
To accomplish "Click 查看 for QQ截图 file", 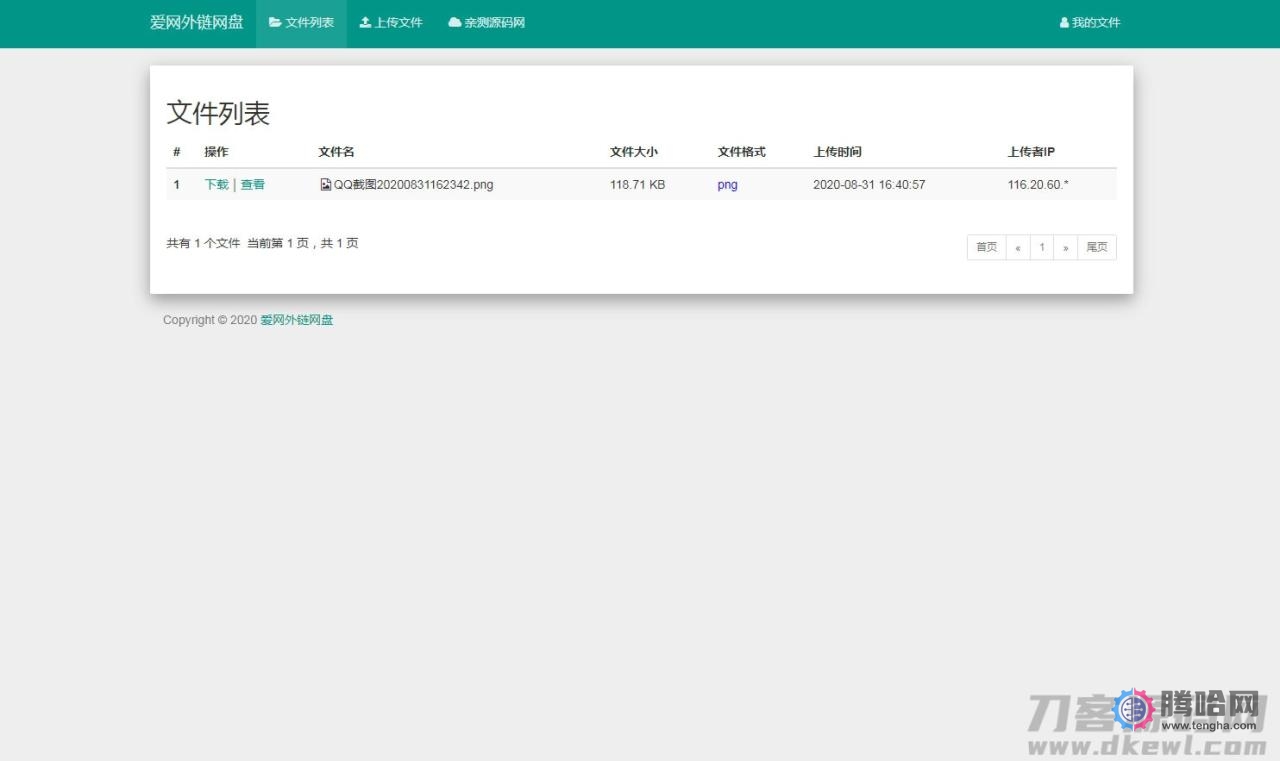I will click(253, 185).
